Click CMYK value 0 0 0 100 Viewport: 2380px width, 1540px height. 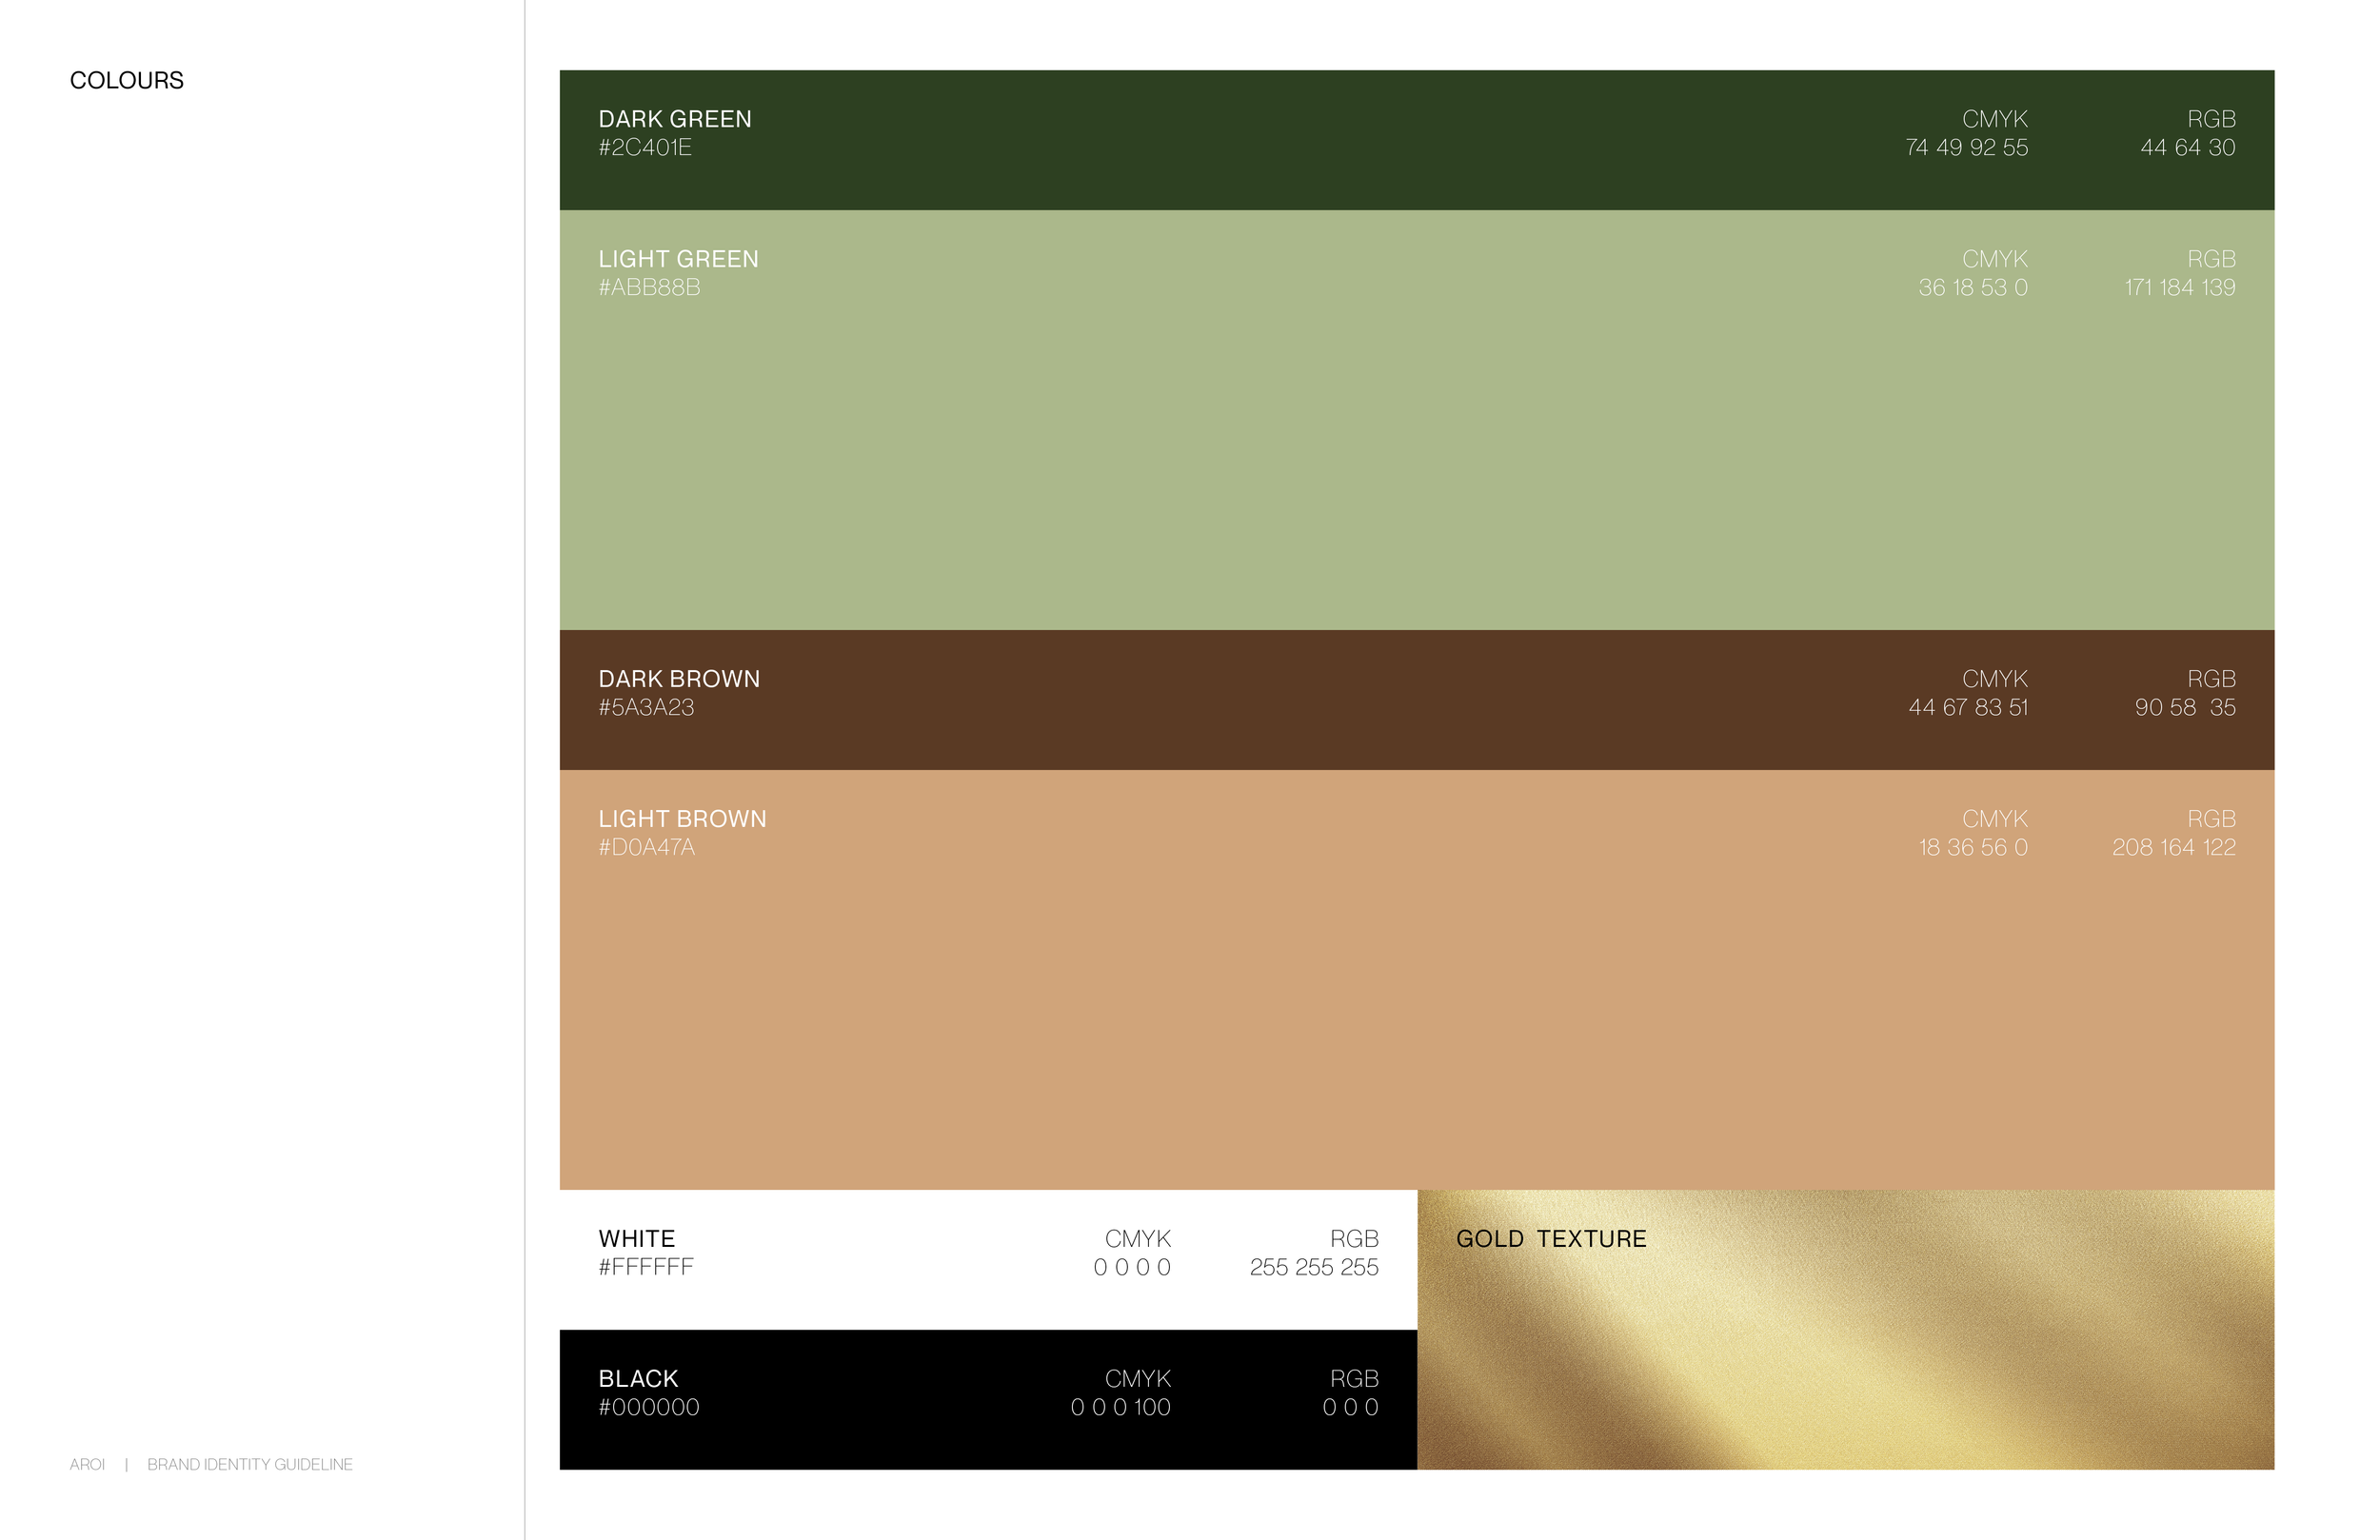1121,1407
